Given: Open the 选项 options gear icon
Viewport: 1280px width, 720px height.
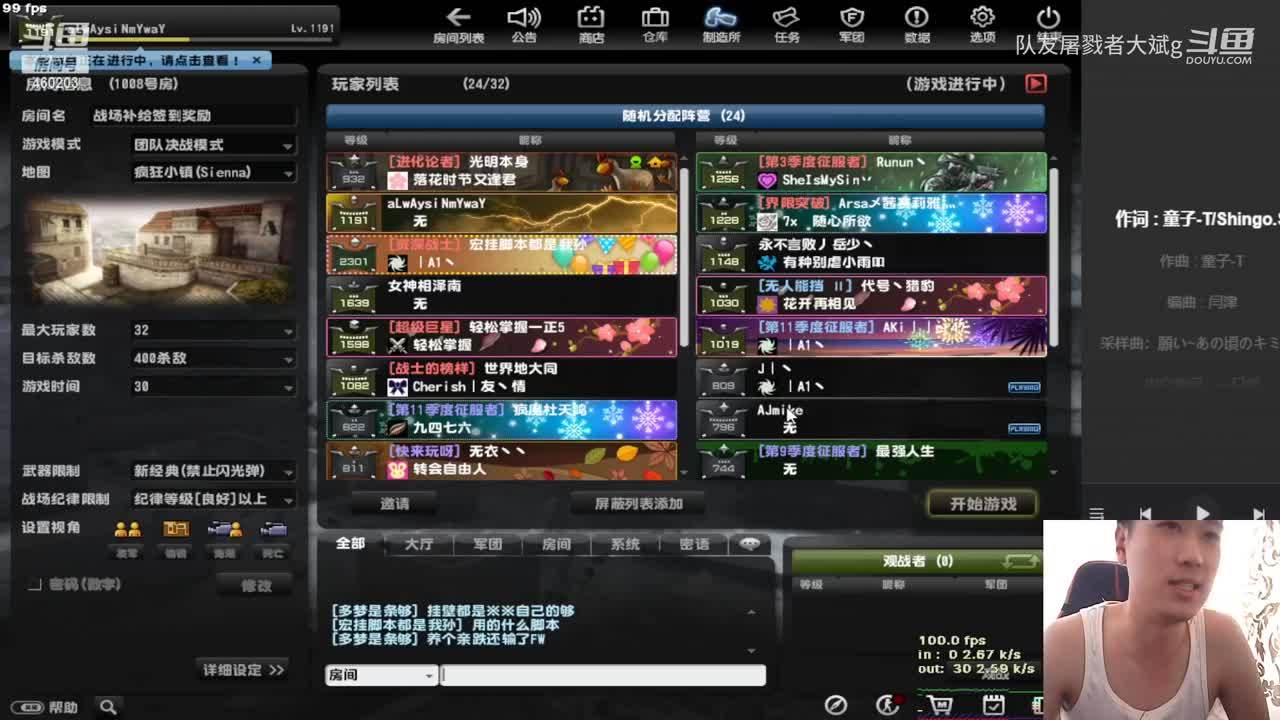Looking at the screenshot, I should tap(982, 24).
